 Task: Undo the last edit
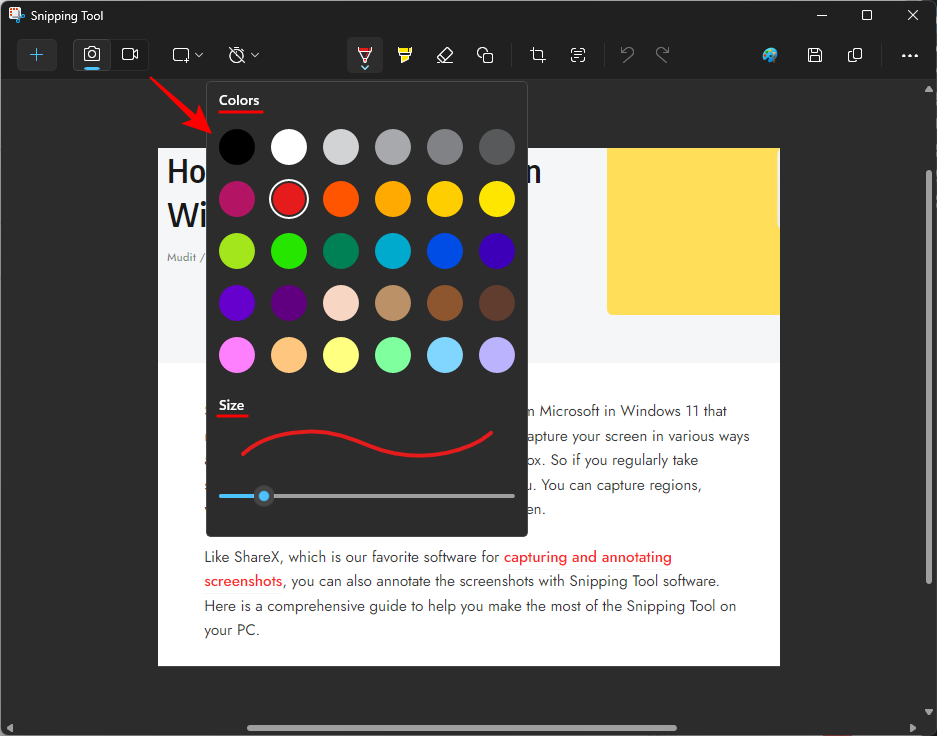click(627, 55)
